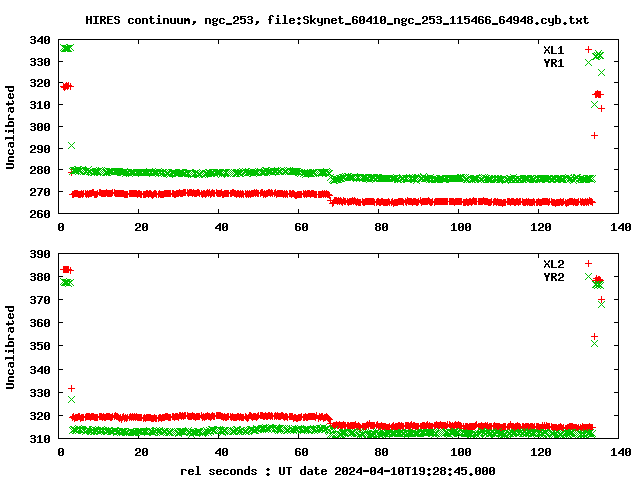Click the XL2 legend label
640x480 pixels.
[553, 264]
